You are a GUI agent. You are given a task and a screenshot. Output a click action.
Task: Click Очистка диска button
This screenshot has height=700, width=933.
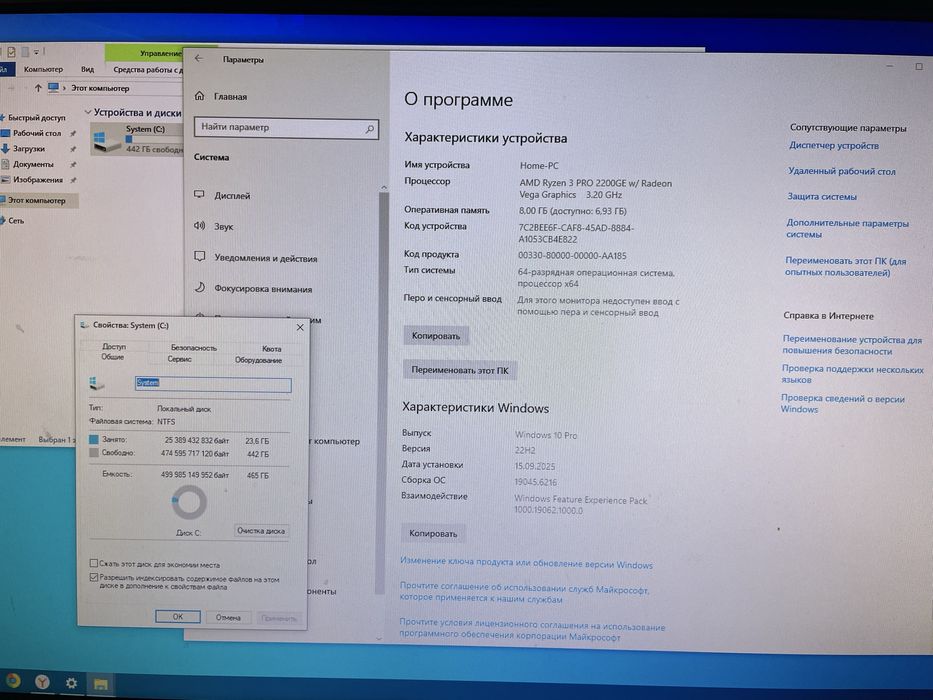261,530
